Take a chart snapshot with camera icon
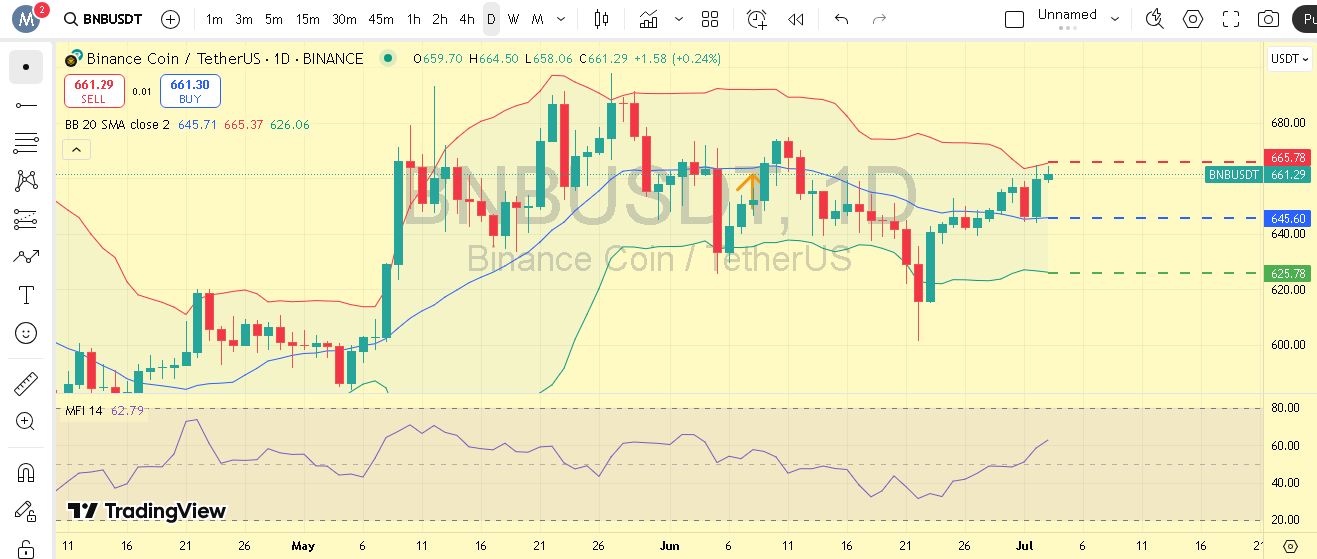1317x559 pixels. click(x=1268, y=19)
